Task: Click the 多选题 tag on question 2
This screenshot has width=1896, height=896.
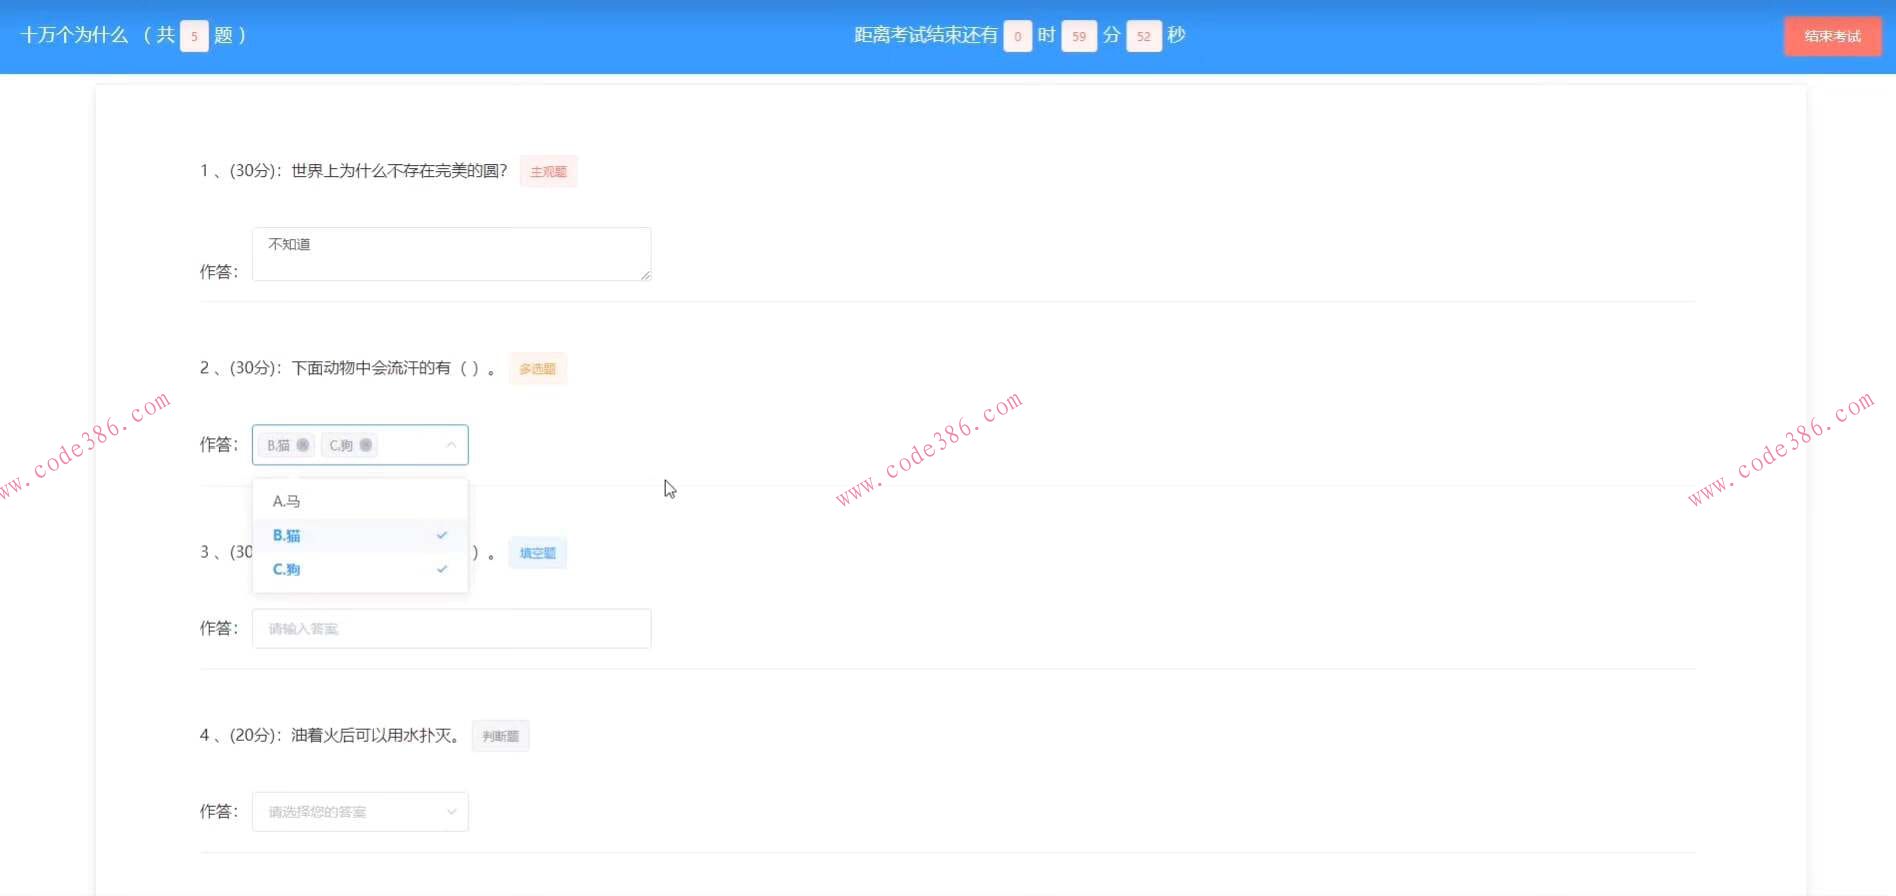Action: pos(537,369)
